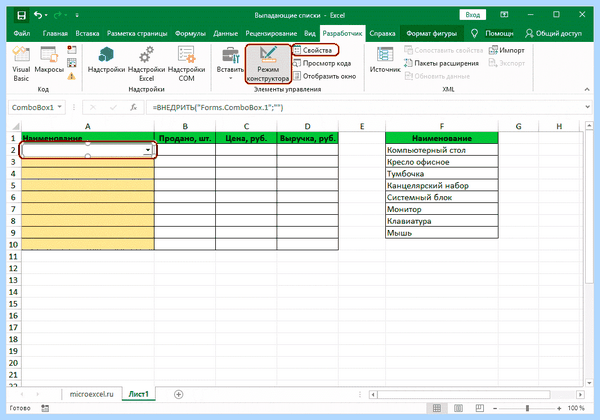Add a new sheet
Screen dimensions: 600x420
178,394
